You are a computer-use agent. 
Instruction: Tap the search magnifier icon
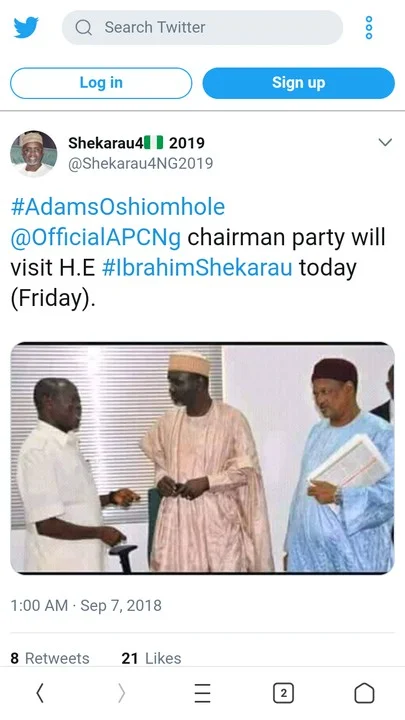(84, 28)
